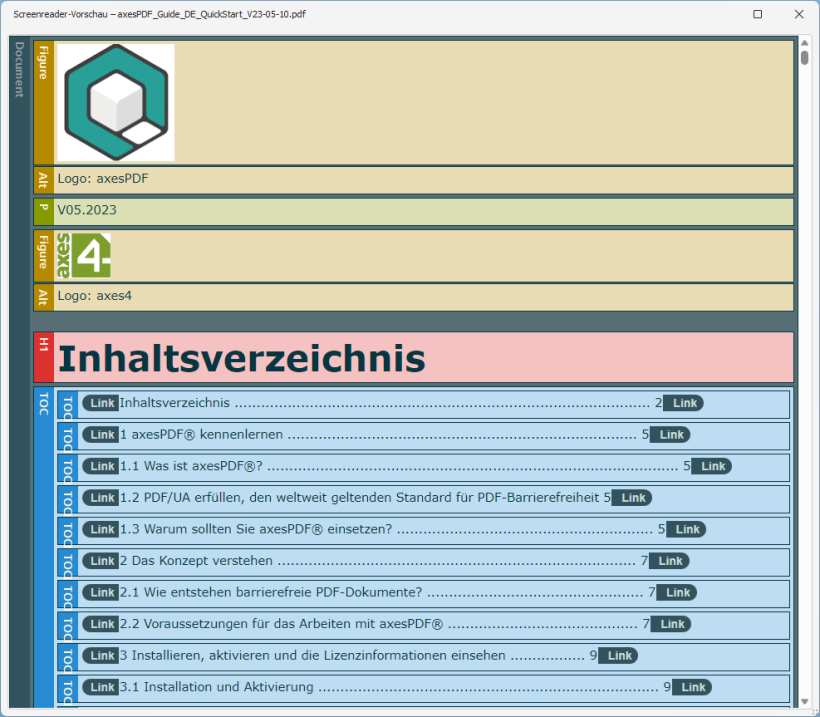Click the Inhaltsverzeichnis H1 heading
Viewport: 820px width, 717px height.
tap(242, 358)
